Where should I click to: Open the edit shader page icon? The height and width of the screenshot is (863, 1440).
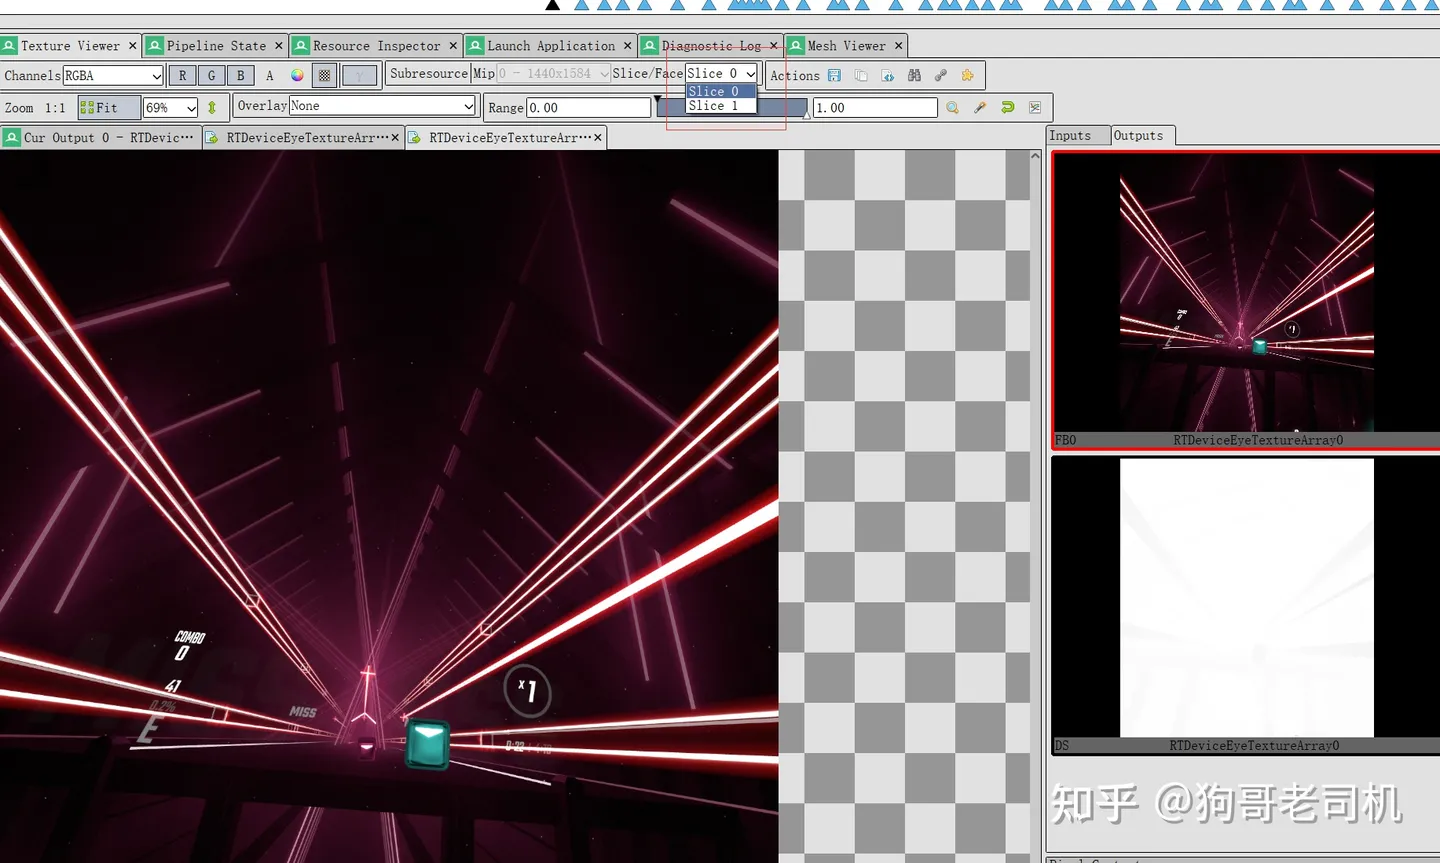[887, 75]
